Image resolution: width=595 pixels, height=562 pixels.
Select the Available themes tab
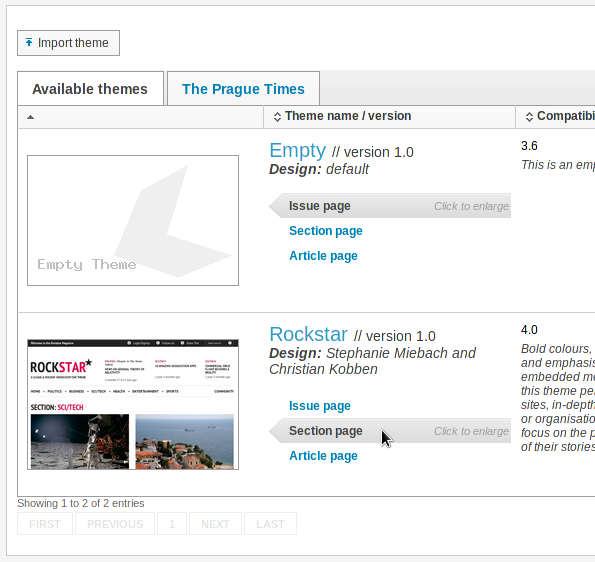[x=90, y=89]
